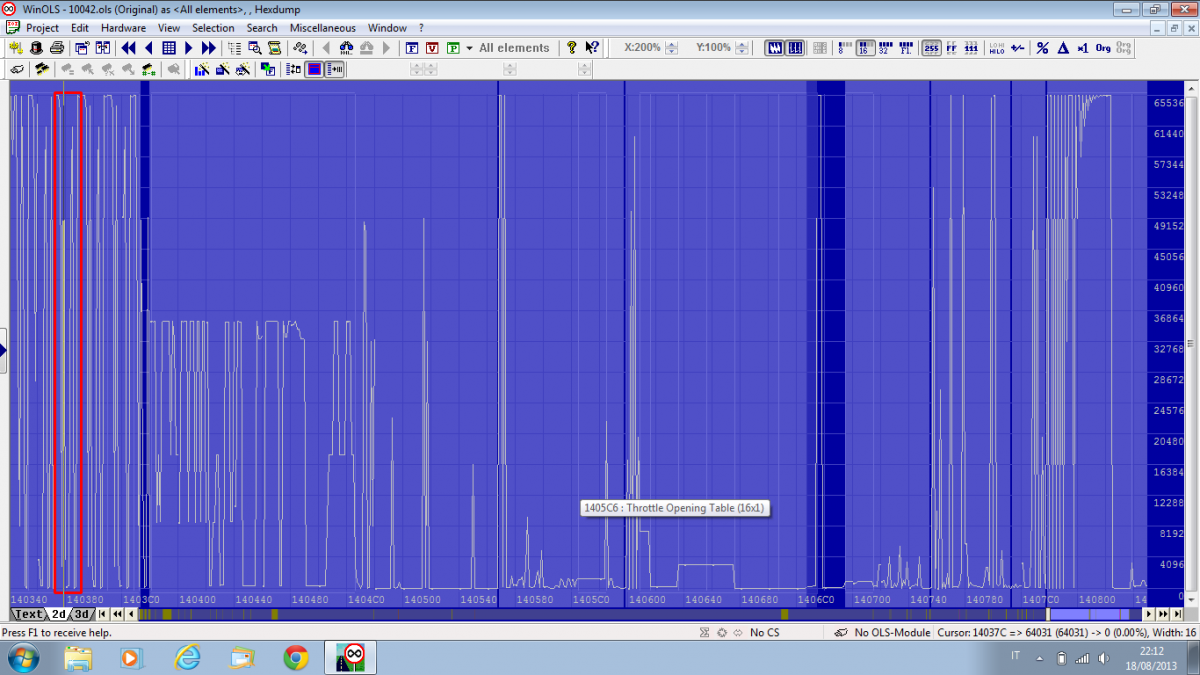Click the plus/minus sign toggle icon
The width and height of the screenshot is (1200, 675).
1017,47
